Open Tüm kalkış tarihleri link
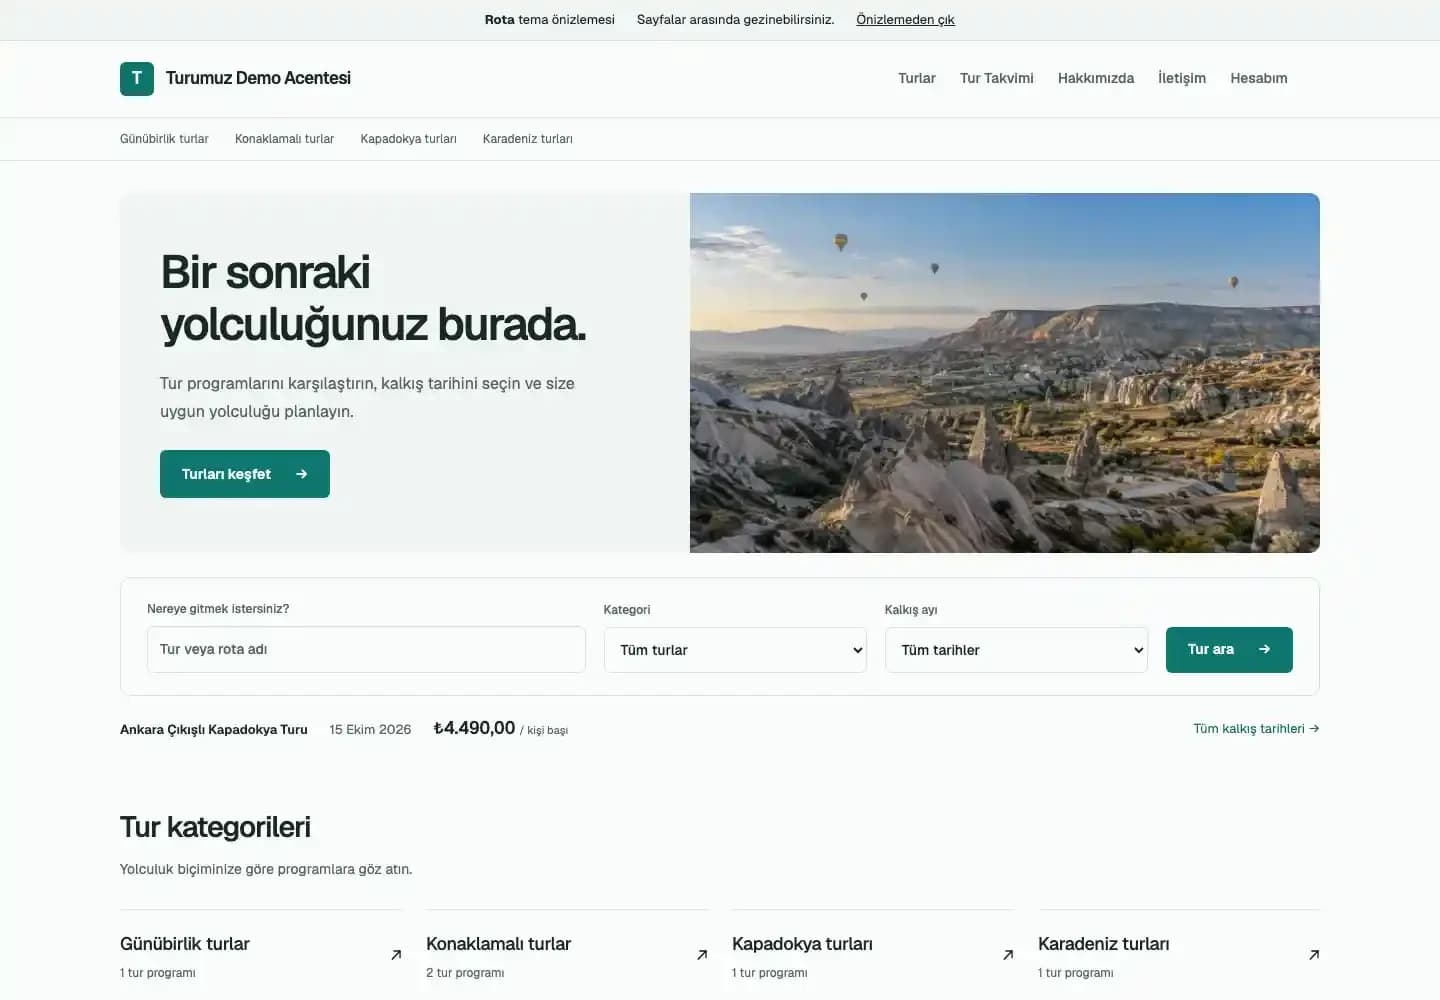 [1256, 729]
